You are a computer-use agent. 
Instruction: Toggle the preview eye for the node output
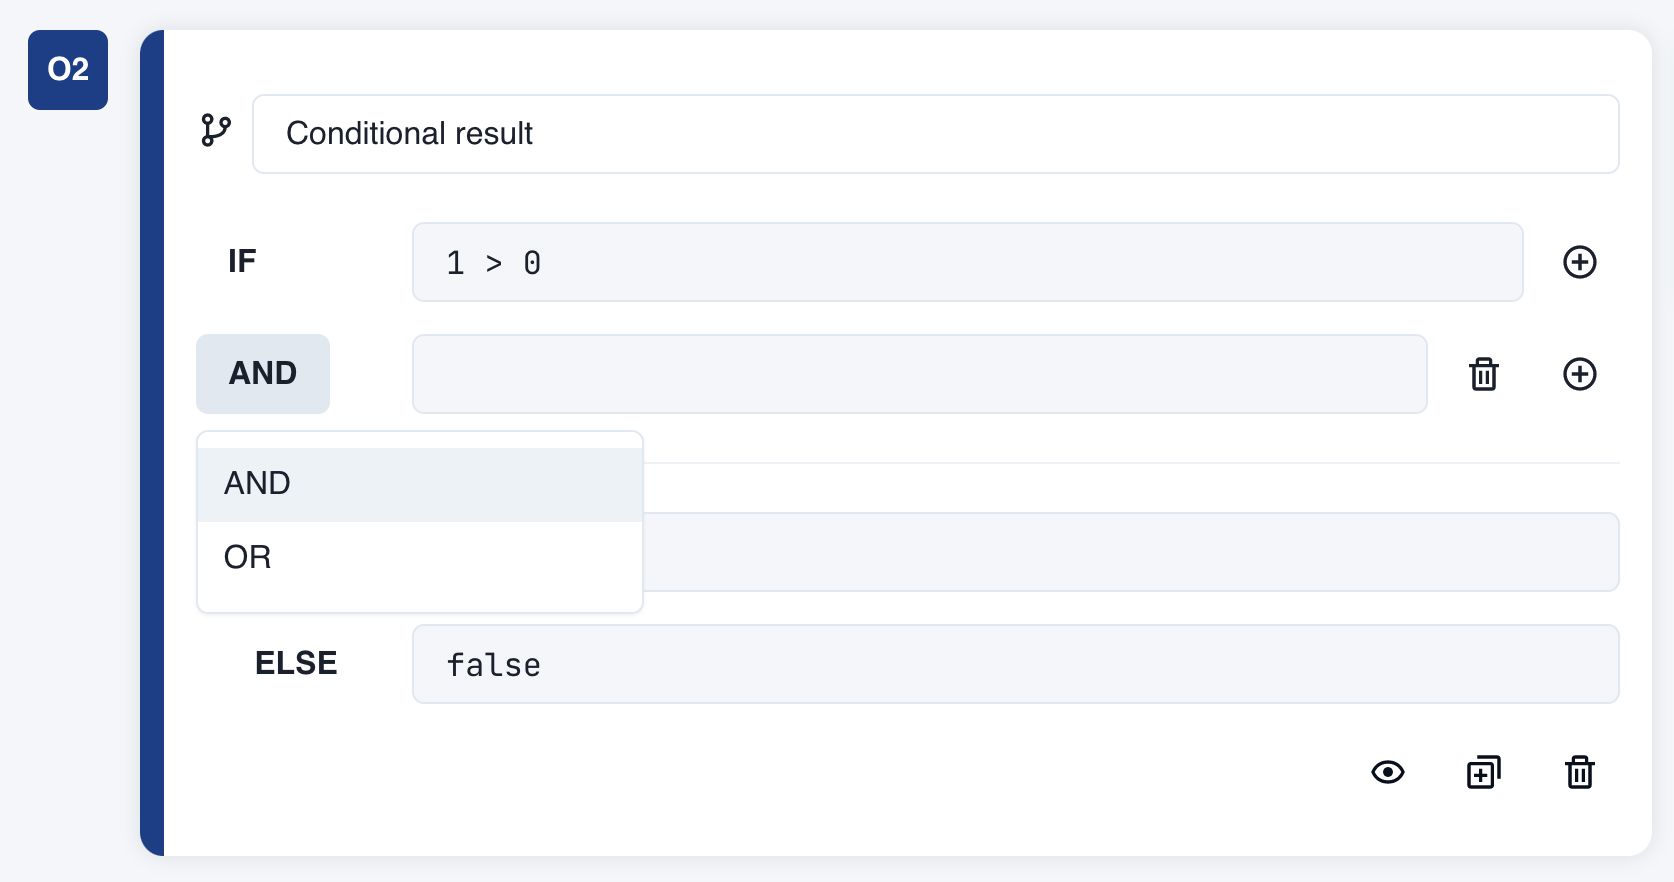tap(1387, 772)
